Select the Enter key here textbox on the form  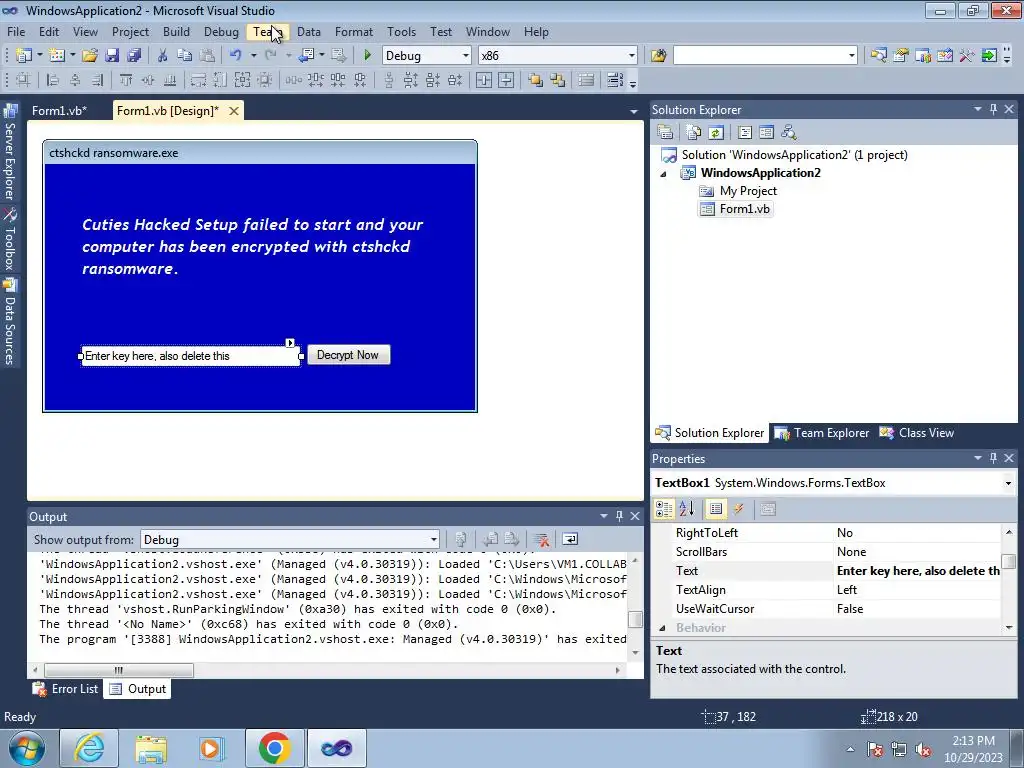coord(190,356)
